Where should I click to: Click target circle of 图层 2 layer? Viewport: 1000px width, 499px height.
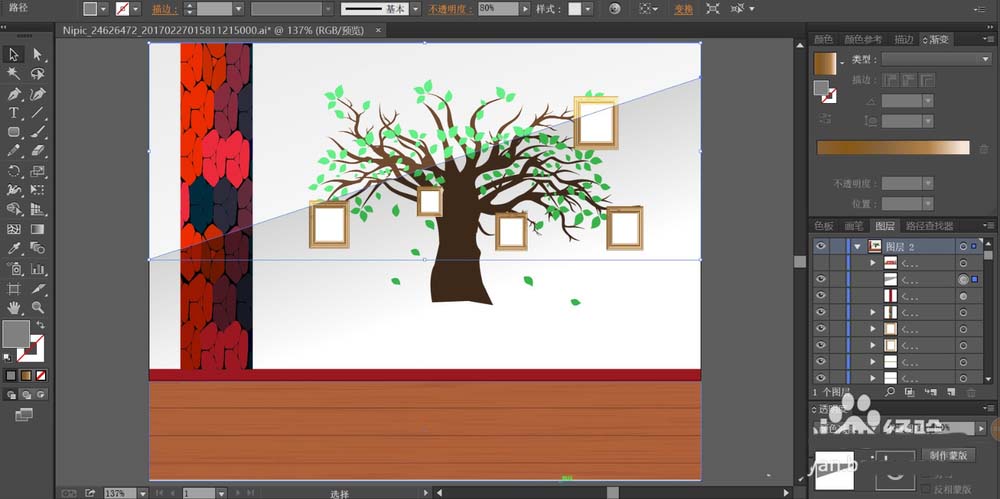click(x=963, y=246)
